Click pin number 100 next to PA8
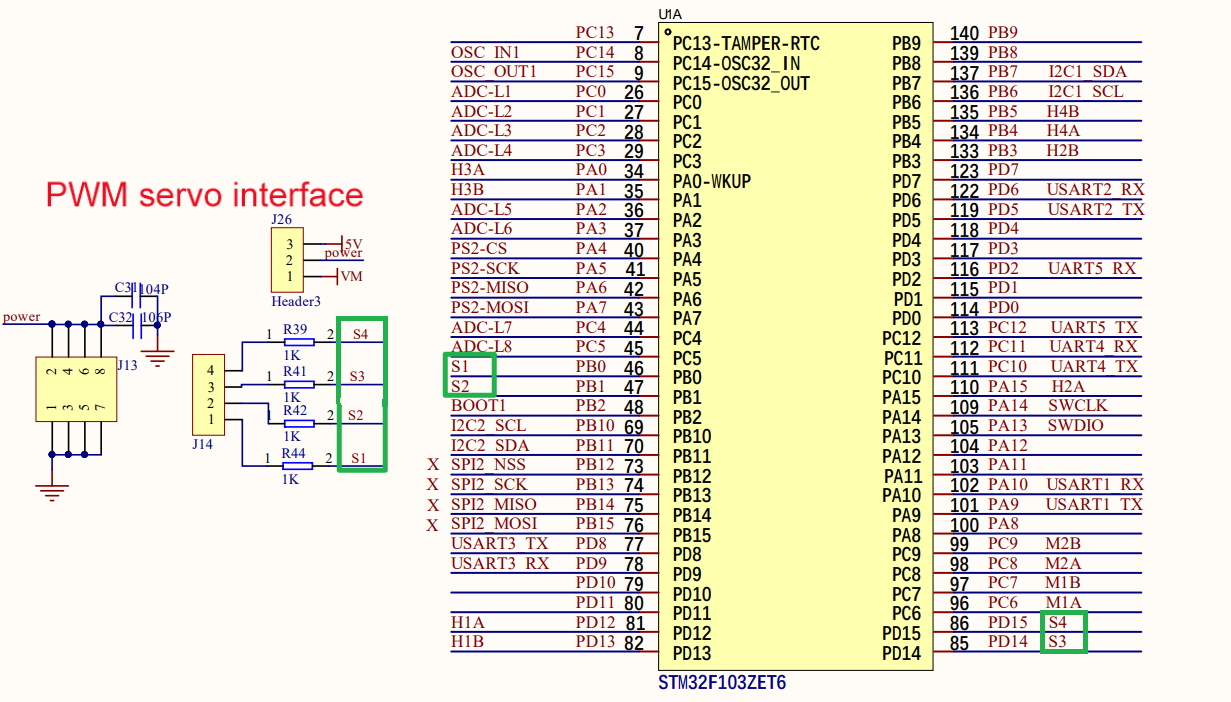The image size is (1231, 702). 964,525
